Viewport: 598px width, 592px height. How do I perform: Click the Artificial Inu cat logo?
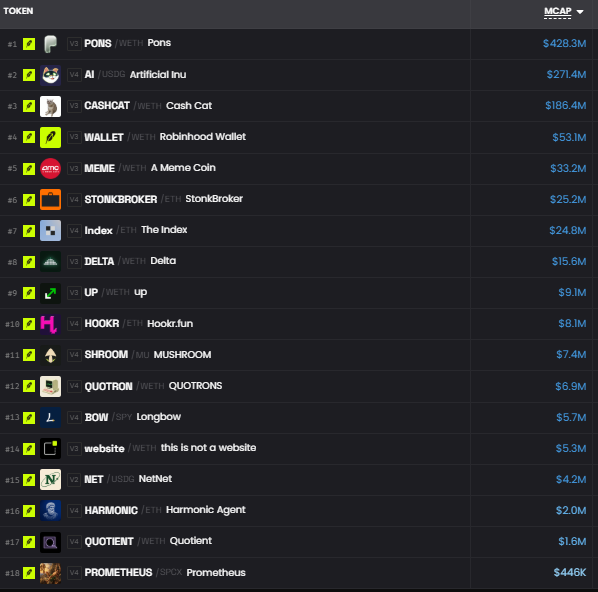point(50,75)
